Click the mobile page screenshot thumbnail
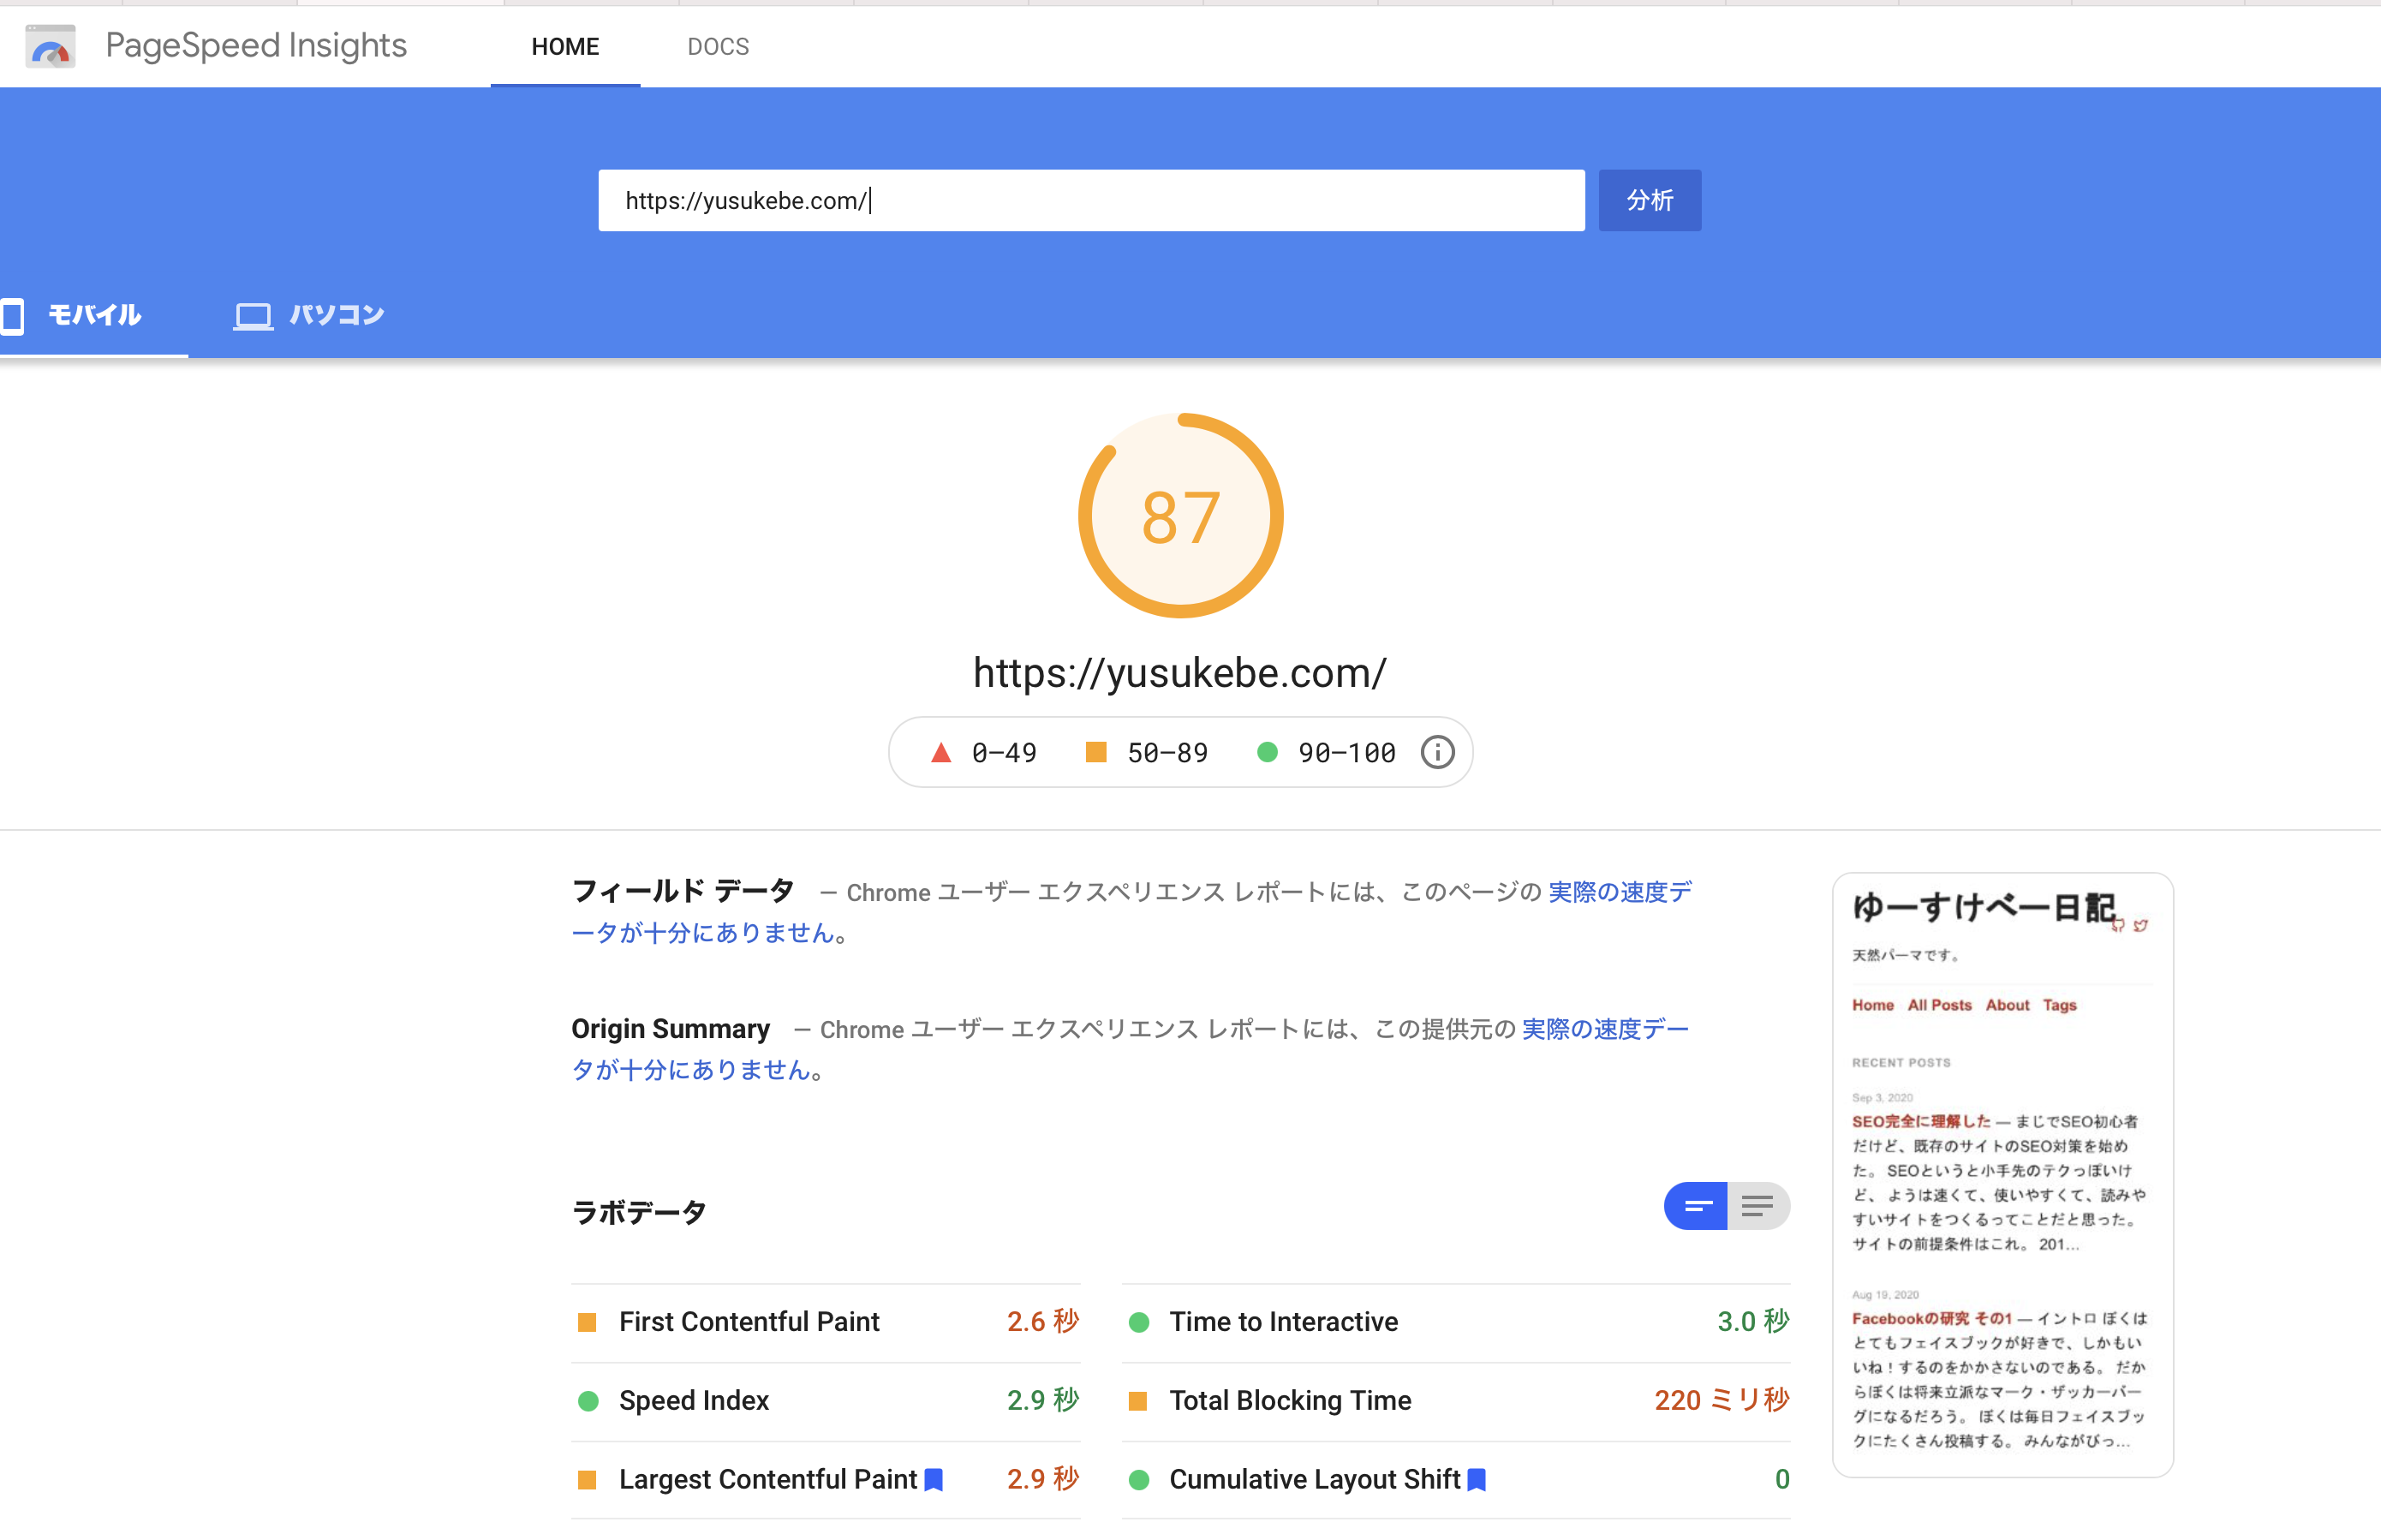Image resolution: width=2381 pixels, height=1540 pixels. click(x=2002, y=1174)
